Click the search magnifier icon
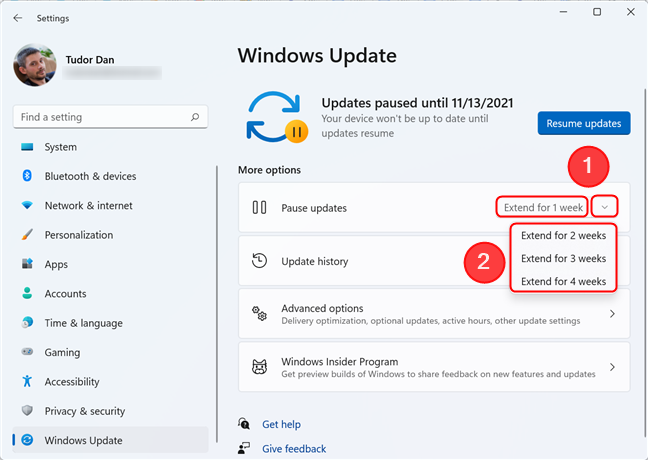 coord(195,117)
